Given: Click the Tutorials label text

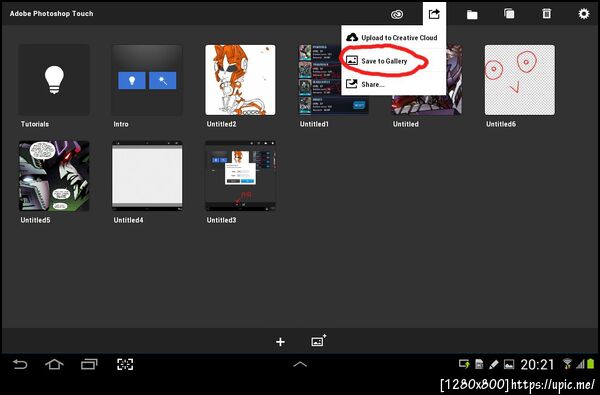Looking at the screenshot, I should (x=34, y=124).
